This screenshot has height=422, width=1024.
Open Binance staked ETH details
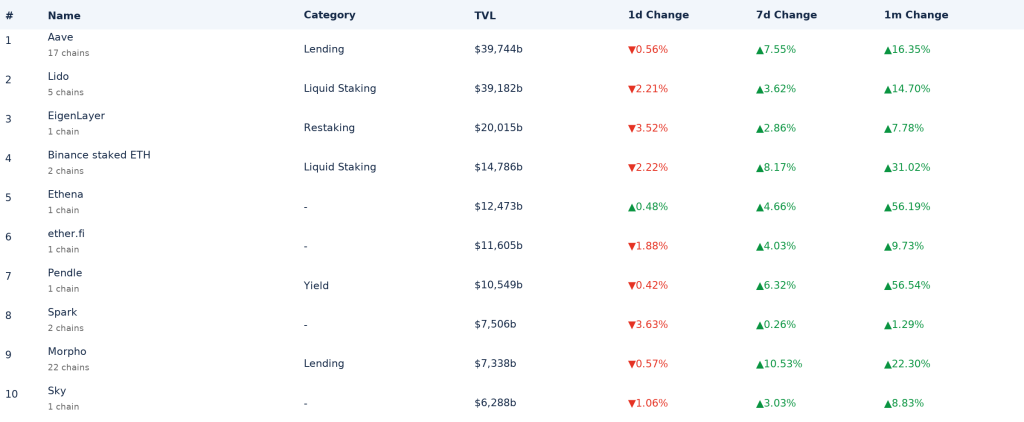(x=99, y=155)
